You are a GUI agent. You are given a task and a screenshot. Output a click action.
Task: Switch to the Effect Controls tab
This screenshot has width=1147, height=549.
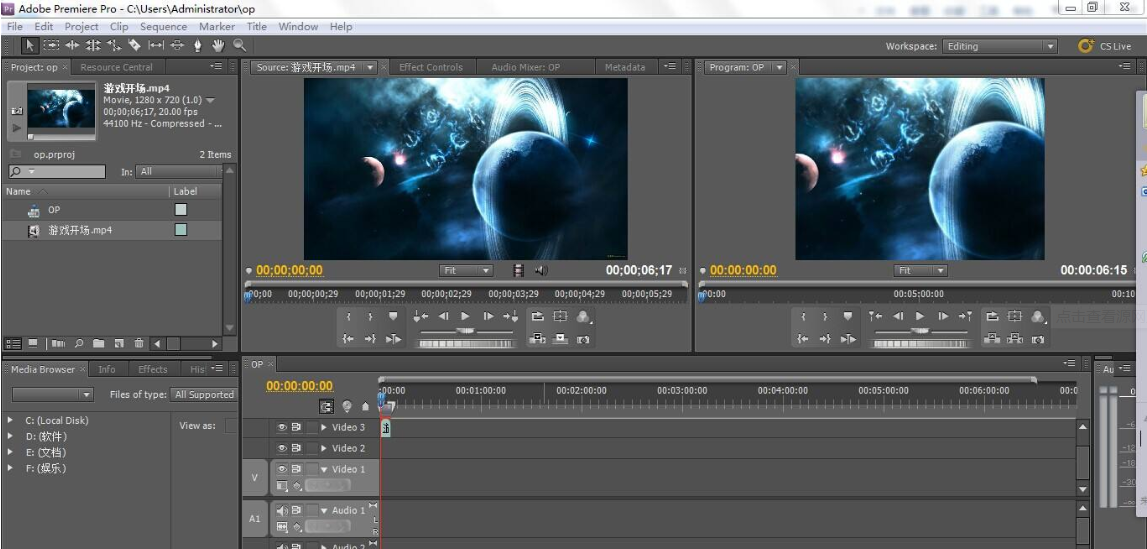pyautogui.click(x=430, y=67)
